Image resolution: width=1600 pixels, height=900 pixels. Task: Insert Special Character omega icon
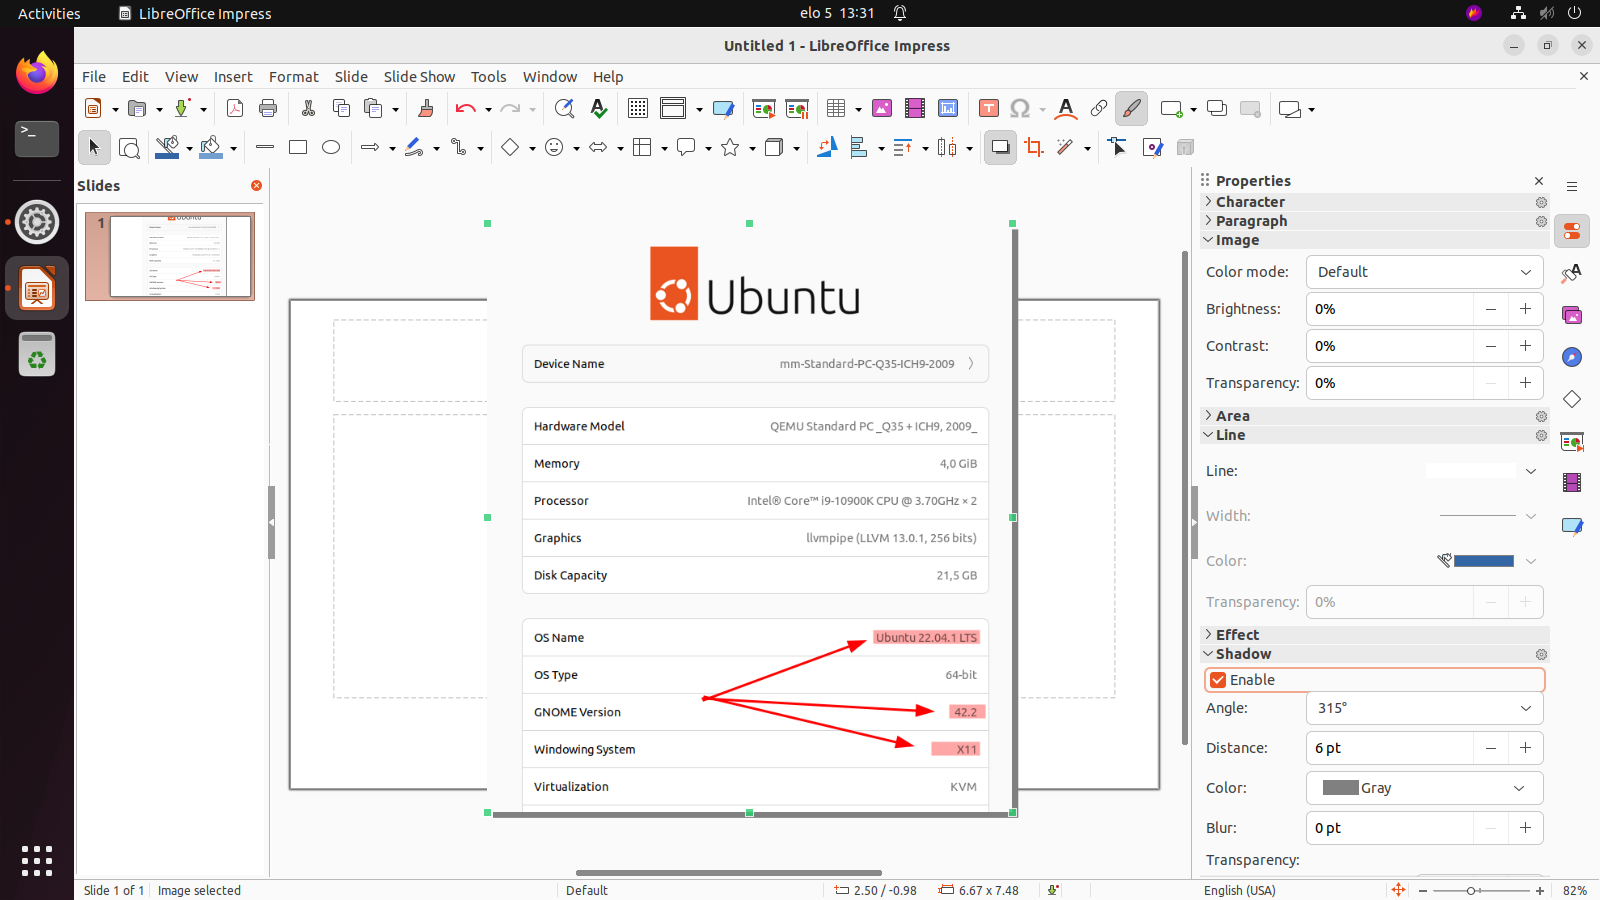(x=1020, y=109)
